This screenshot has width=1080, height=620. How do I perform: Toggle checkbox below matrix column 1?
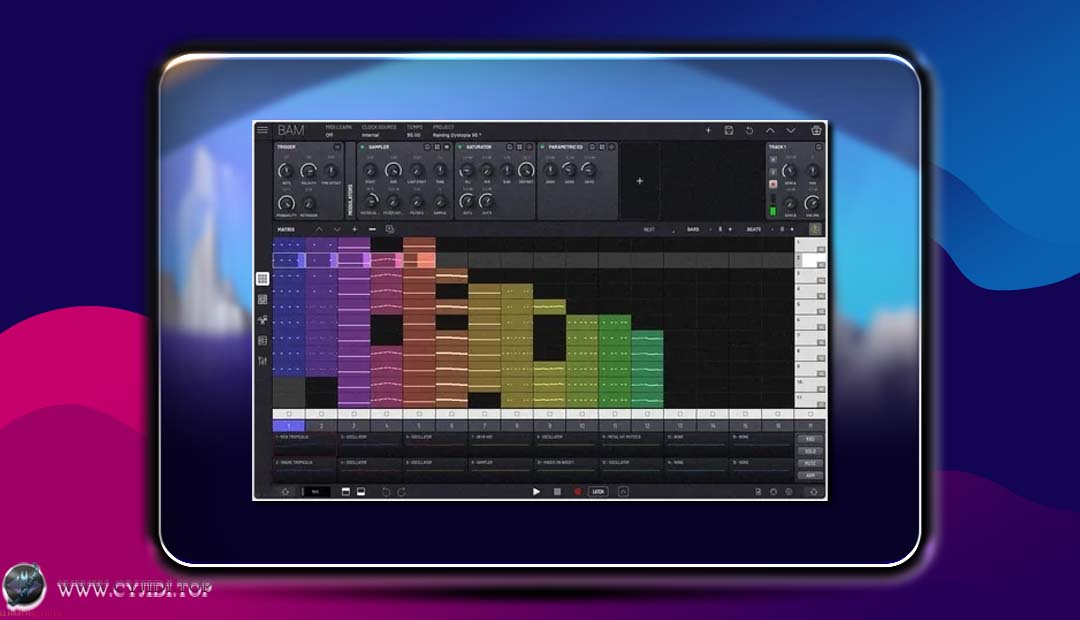tap(289, 414)
